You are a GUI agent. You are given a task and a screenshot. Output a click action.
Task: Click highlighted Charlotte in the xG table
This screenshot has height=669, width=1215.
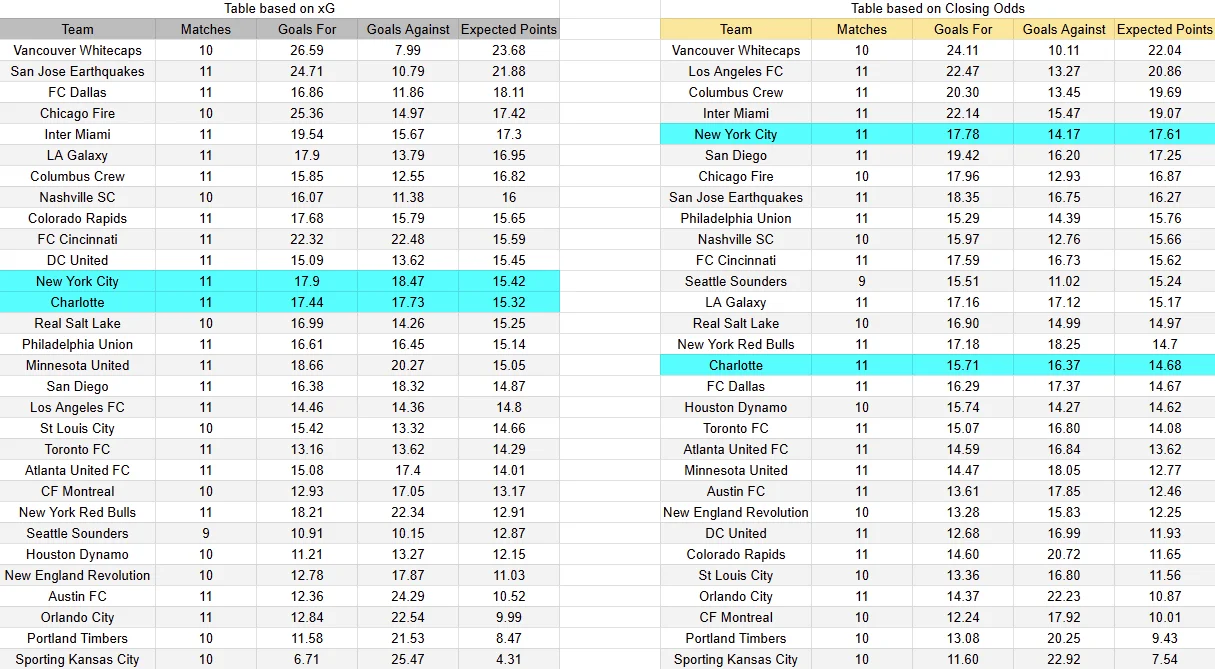tap(78, 302)
